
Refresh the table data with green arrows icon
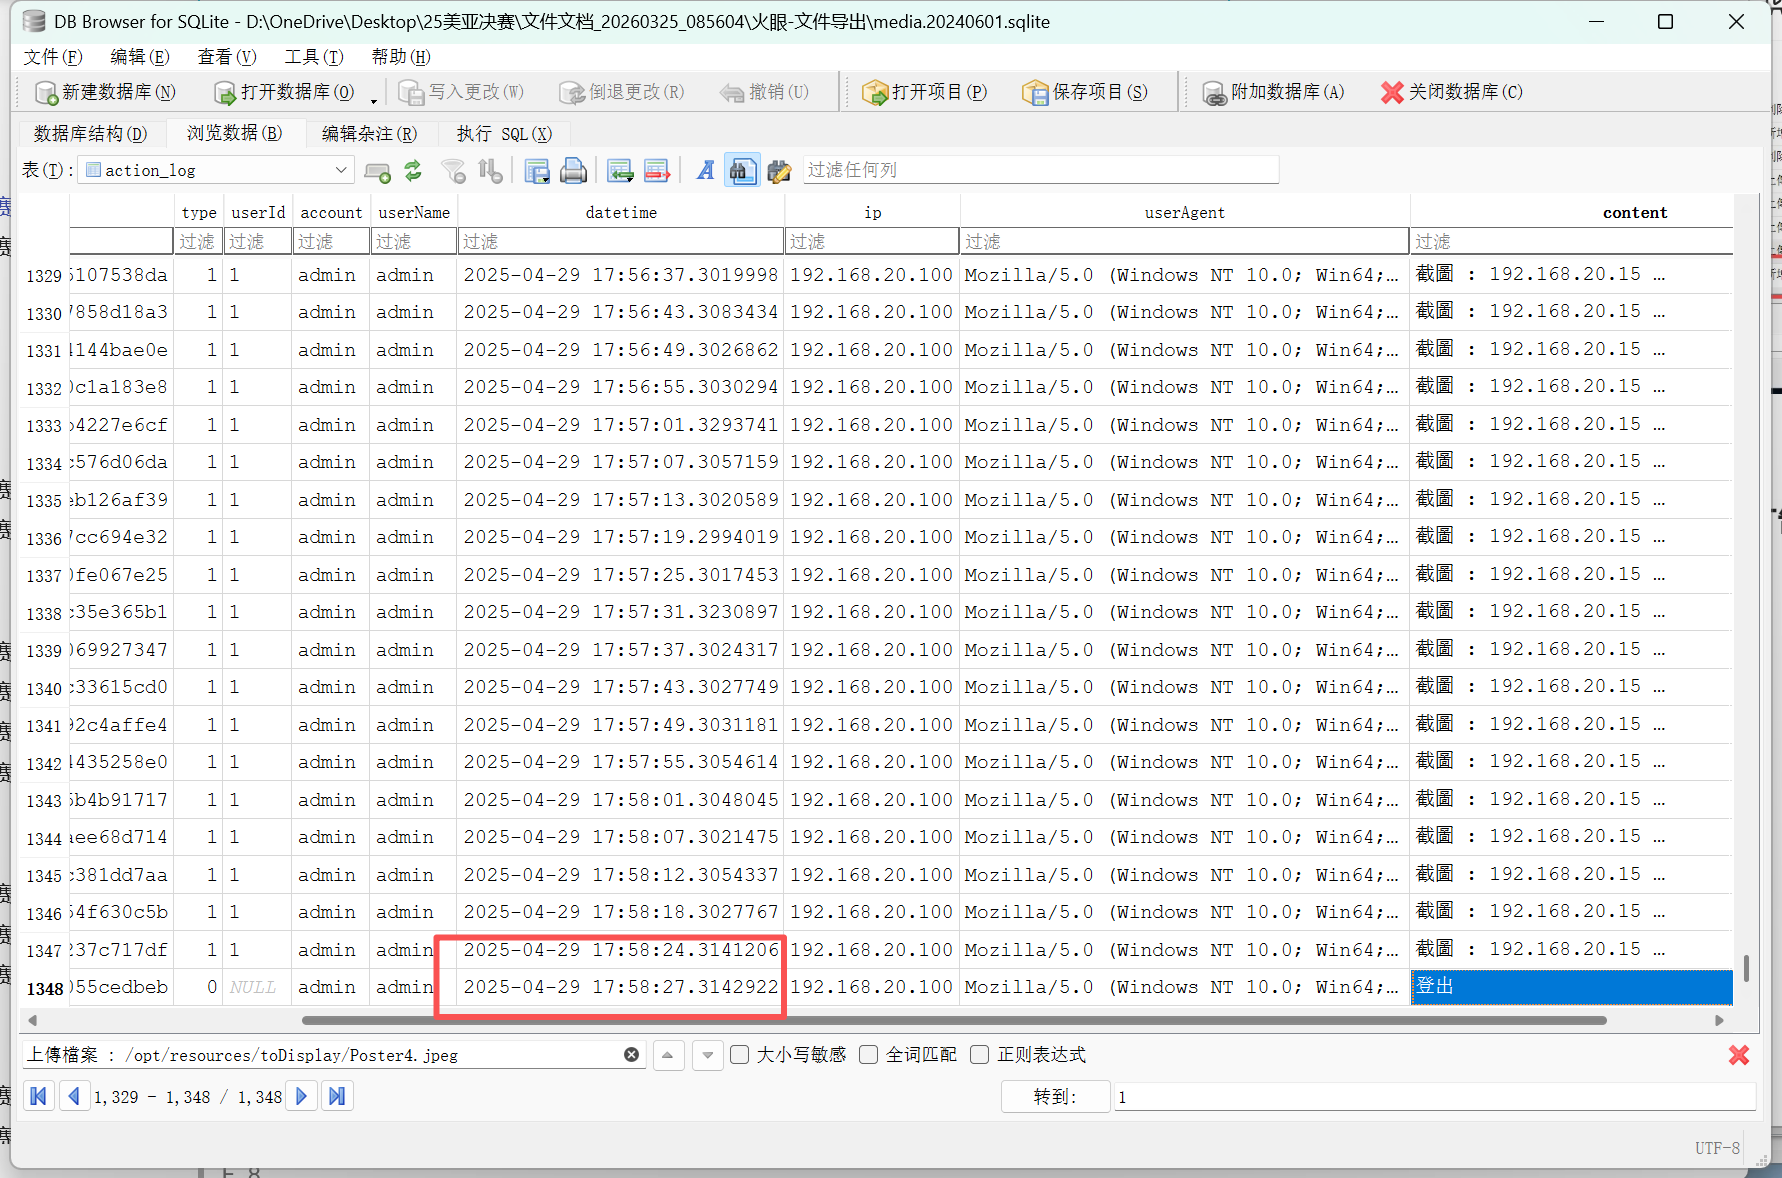[413, 171]
